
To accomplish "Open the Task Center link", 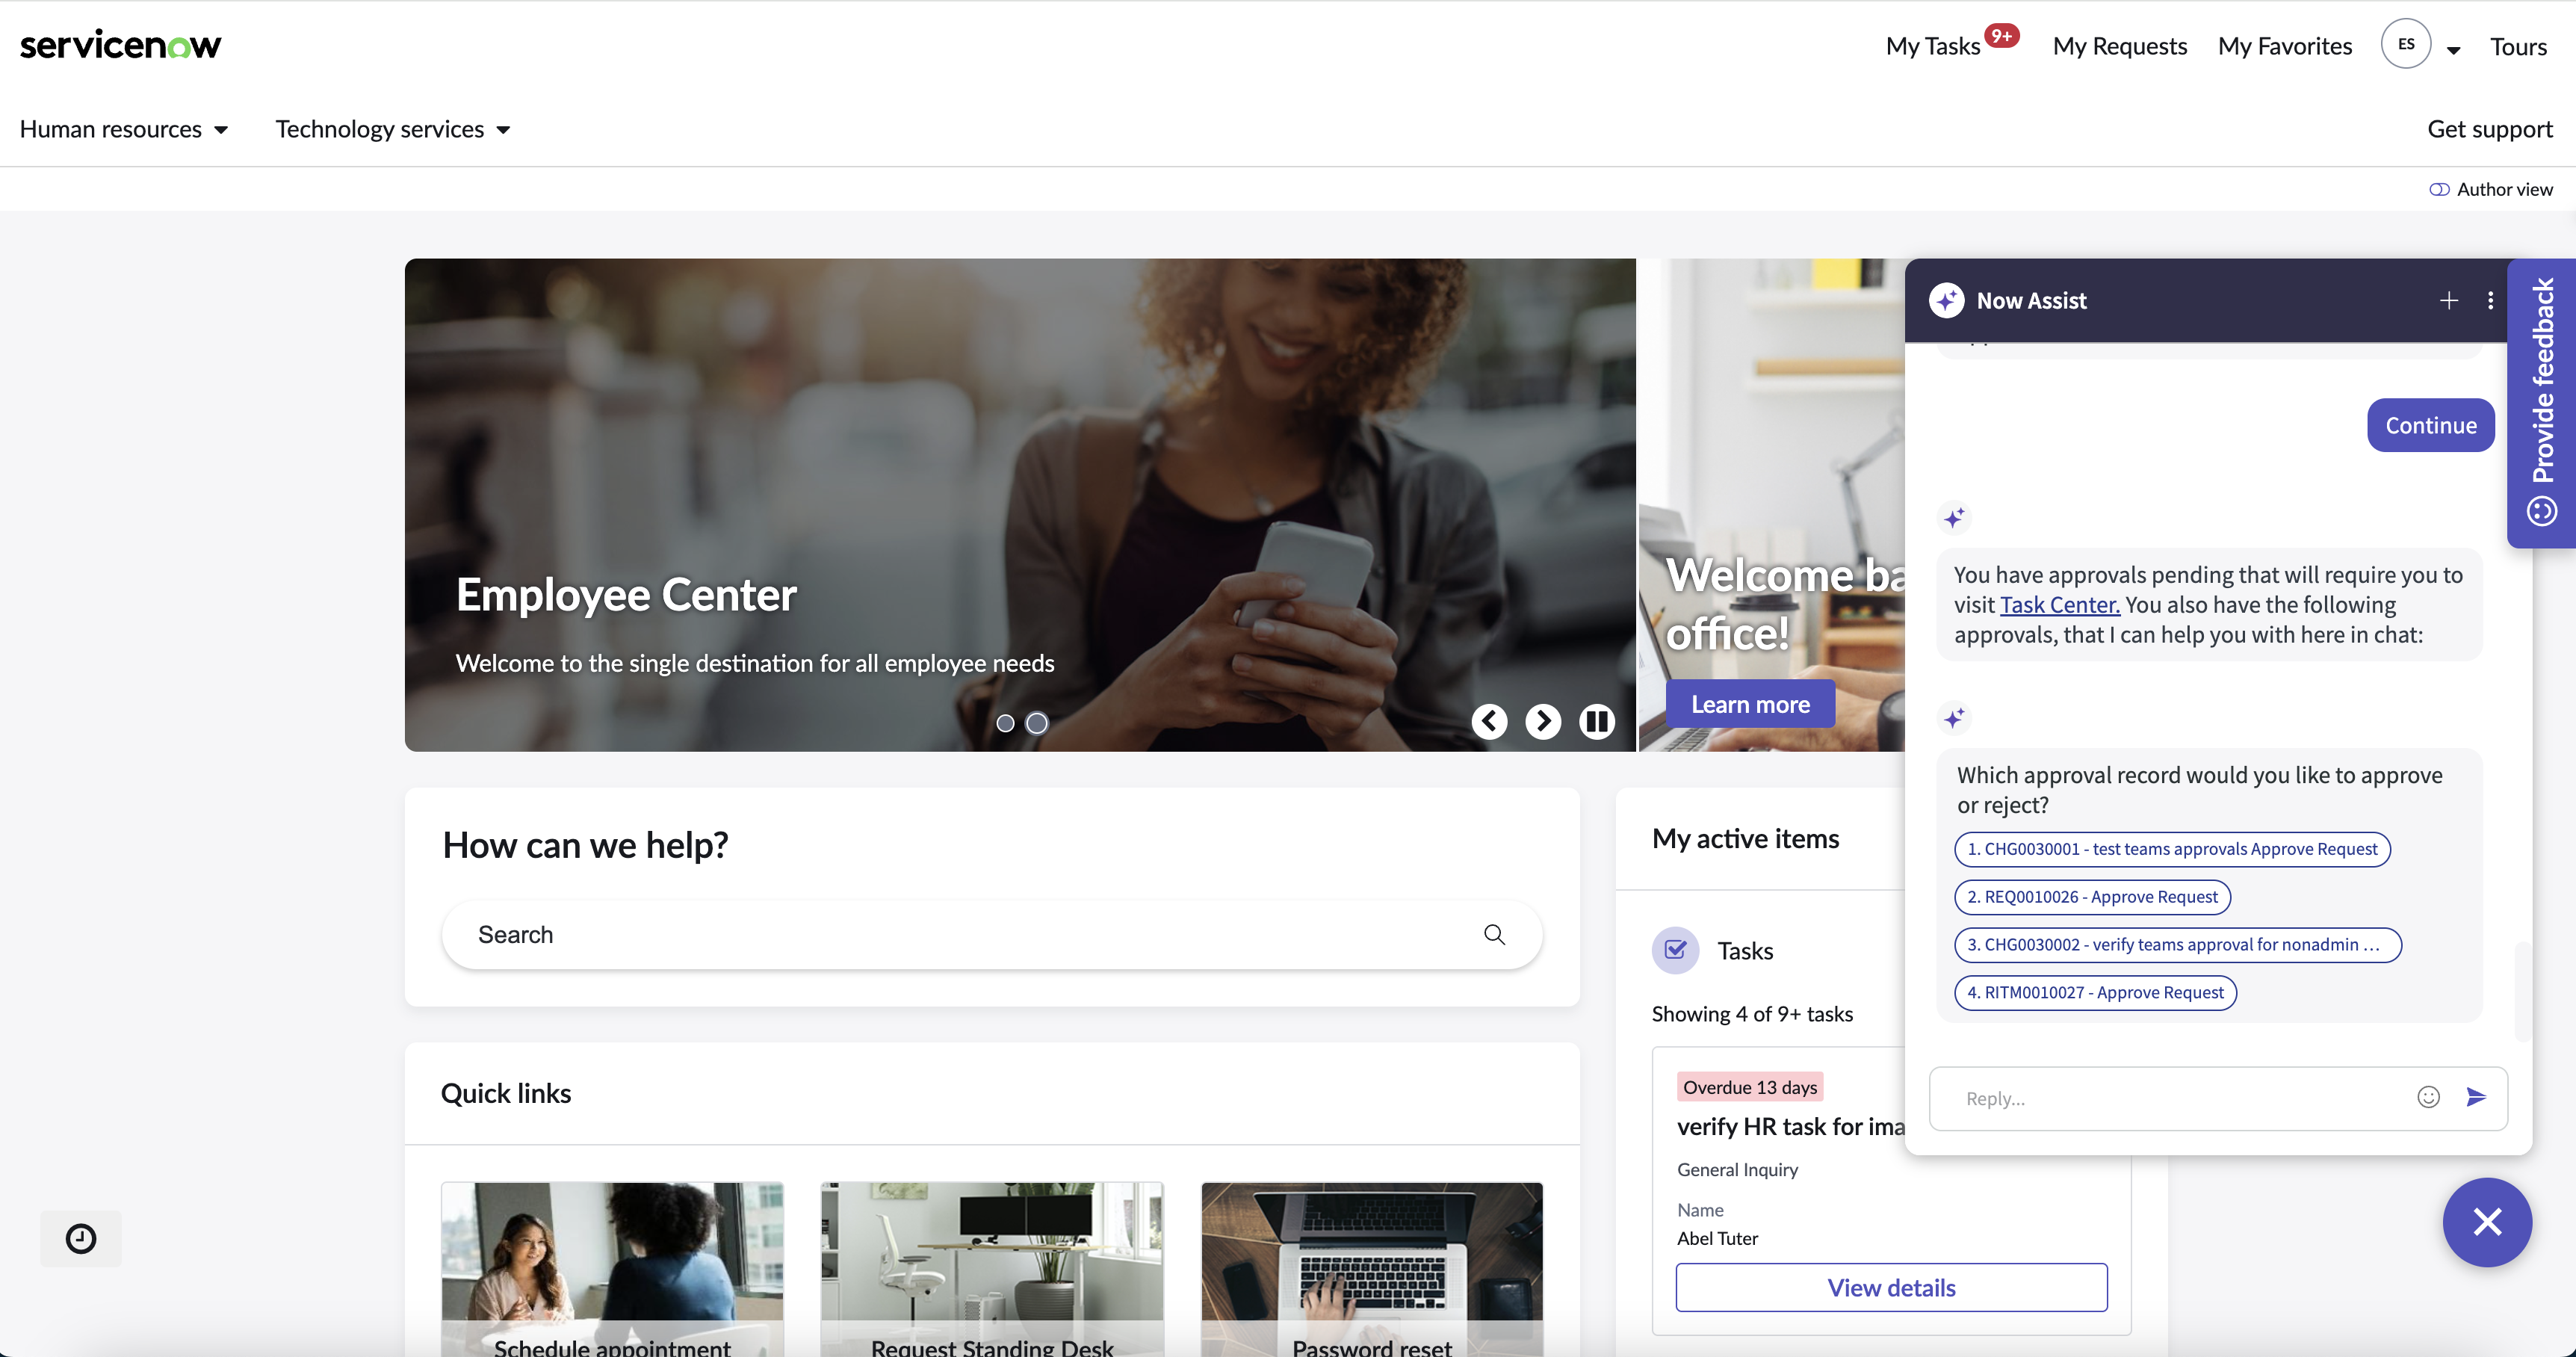I will click(x=2059, y=604).
